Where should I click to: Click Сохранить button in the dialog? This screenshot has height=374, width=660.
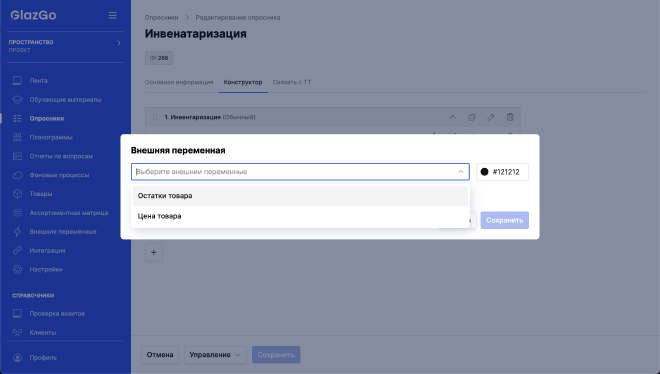click(505, 220)
